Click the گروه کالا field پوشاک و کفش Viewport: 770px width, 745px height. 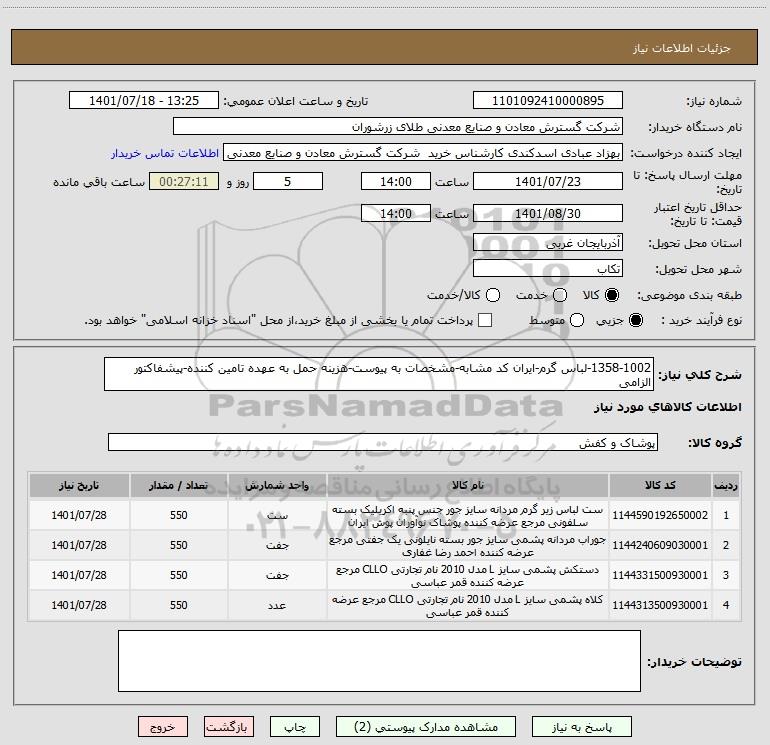click(383, 442)
